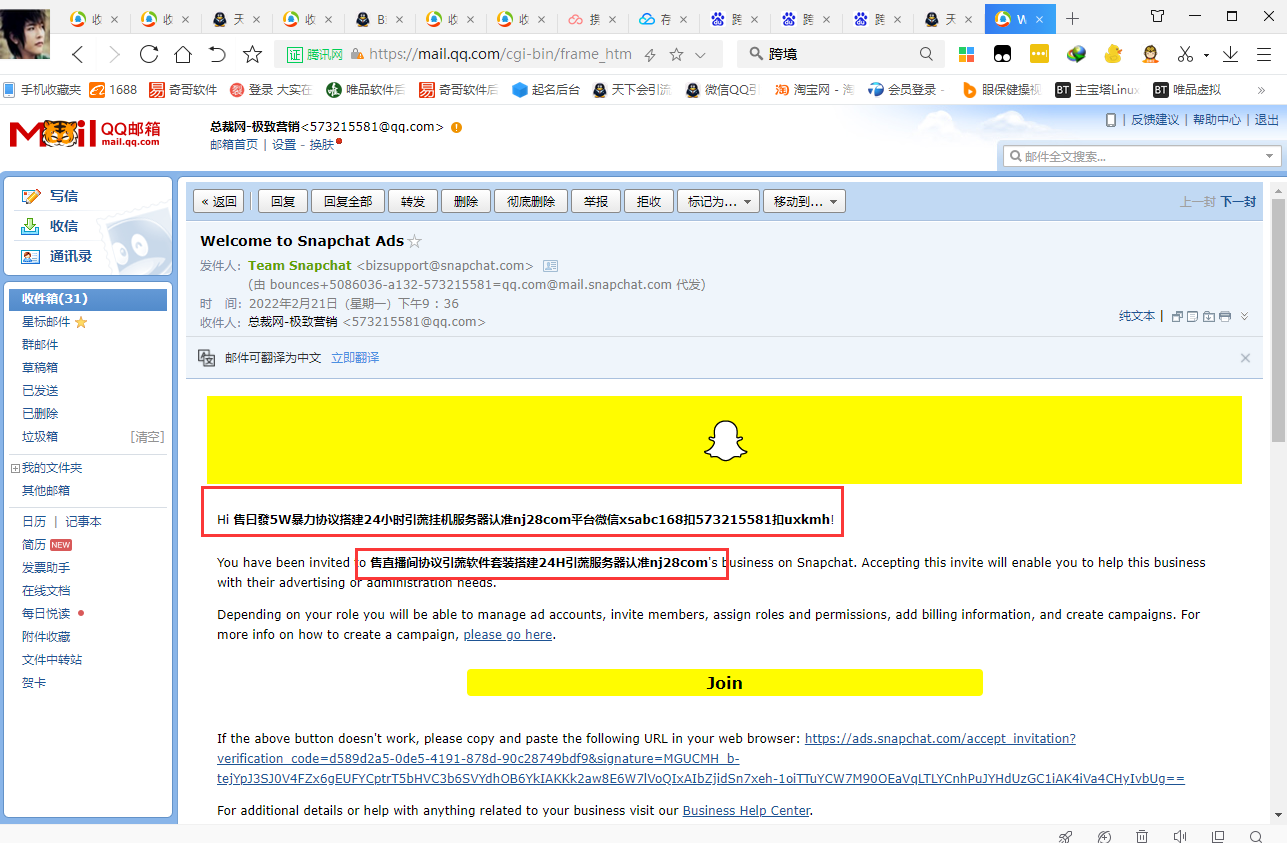Image resolution: width=1287 pixels, height=843 pixels.
Task: Open the Business Help Center link
Action: tap(746, 810)
